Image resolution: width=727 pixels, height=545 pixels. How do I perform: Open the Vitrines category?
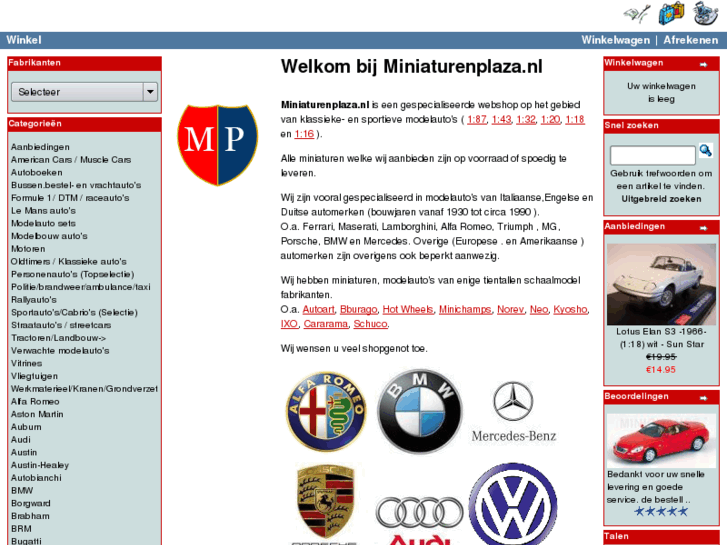point(26,363)
